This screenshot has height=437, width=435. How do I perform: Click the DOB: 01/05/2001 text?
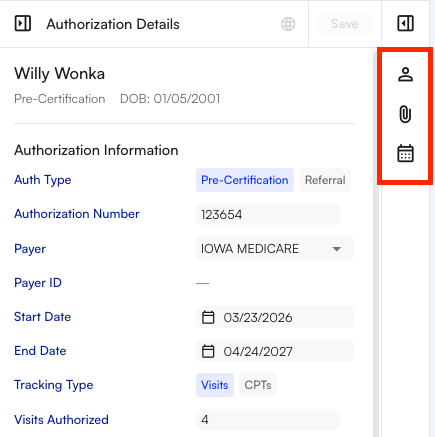click(x=170, y=99)
